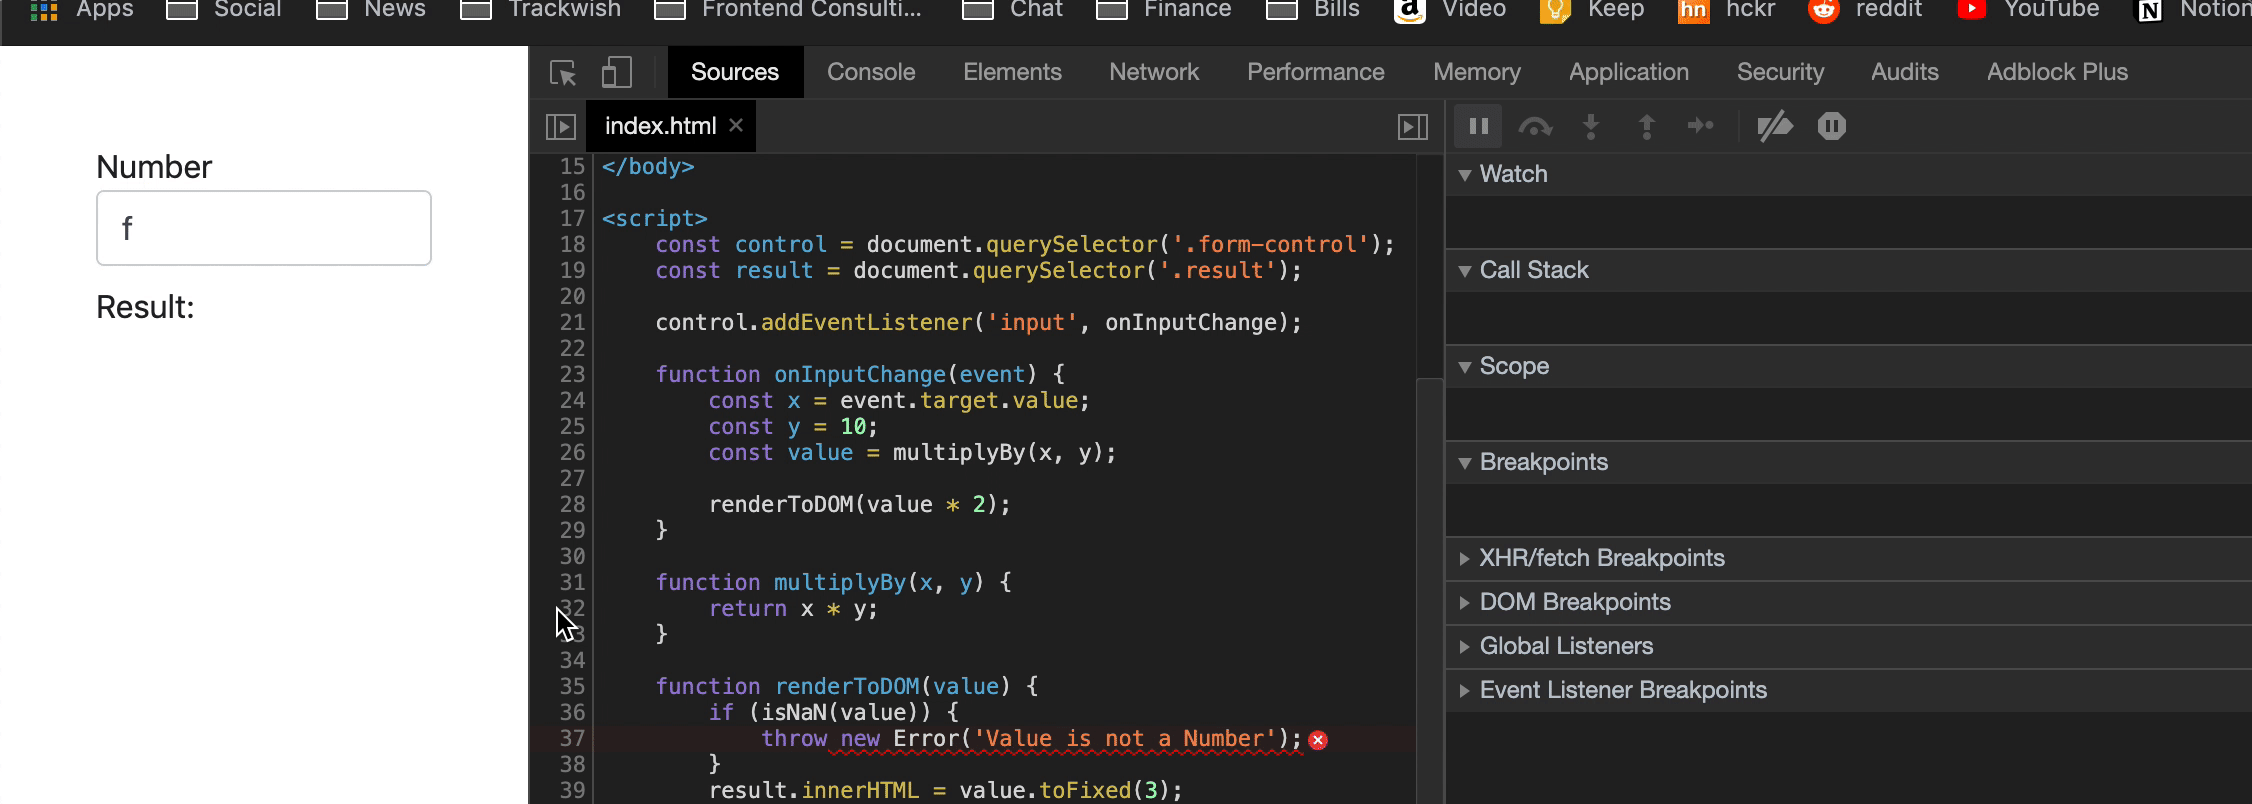Screen dimensions: 2252x804
Task: Switch to the Sources tab
Action: (x=735, y=72)
